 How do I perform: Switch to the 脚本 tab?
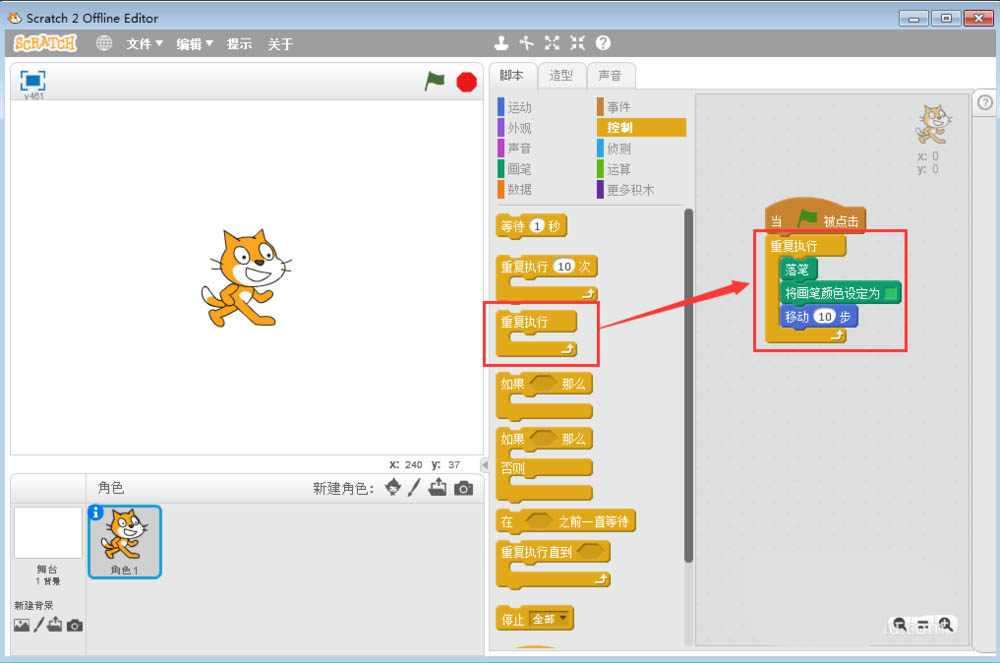pos(511,76)
